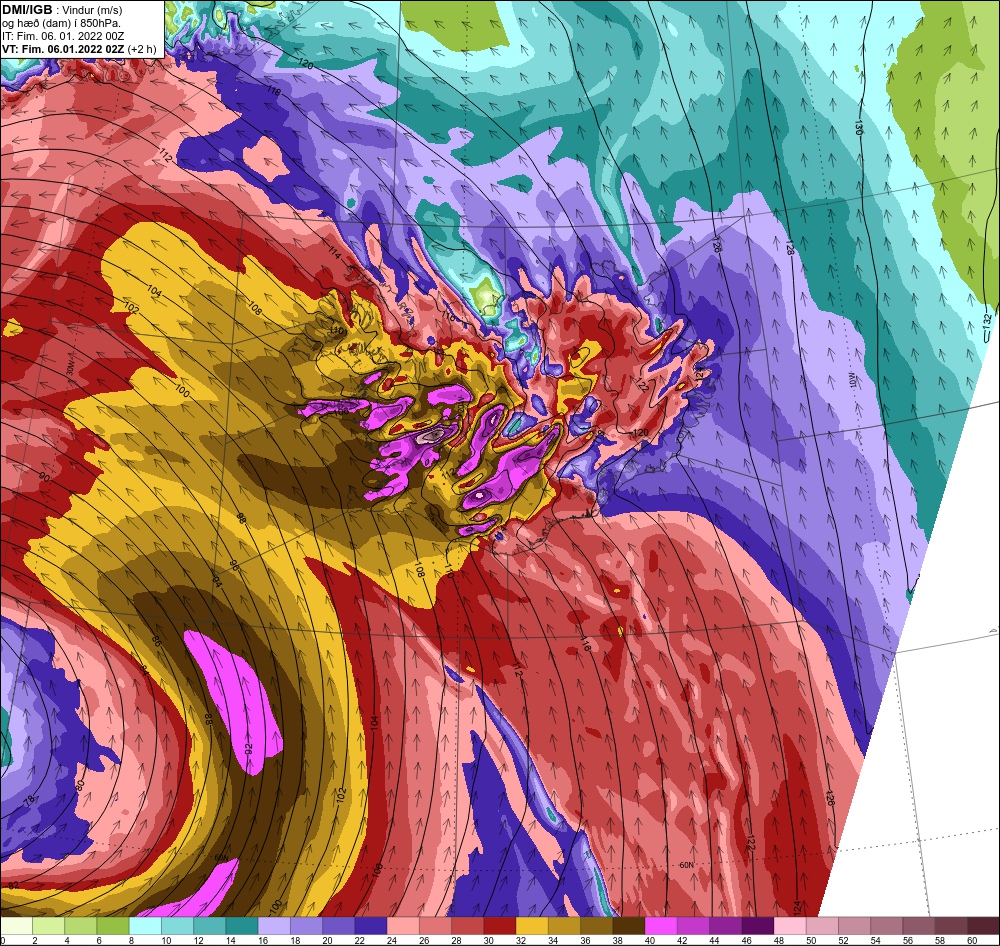
Task: Select the legend swatch between 28 and 30
Action: (467, 926)
